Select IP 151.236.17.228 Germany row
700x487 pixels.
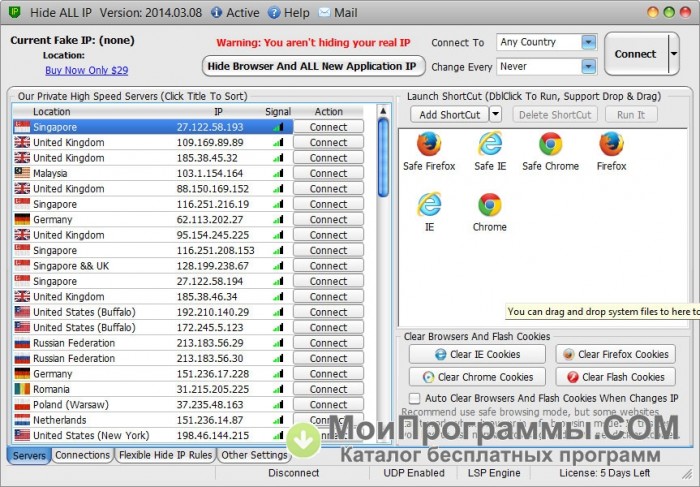click(153, 374)
